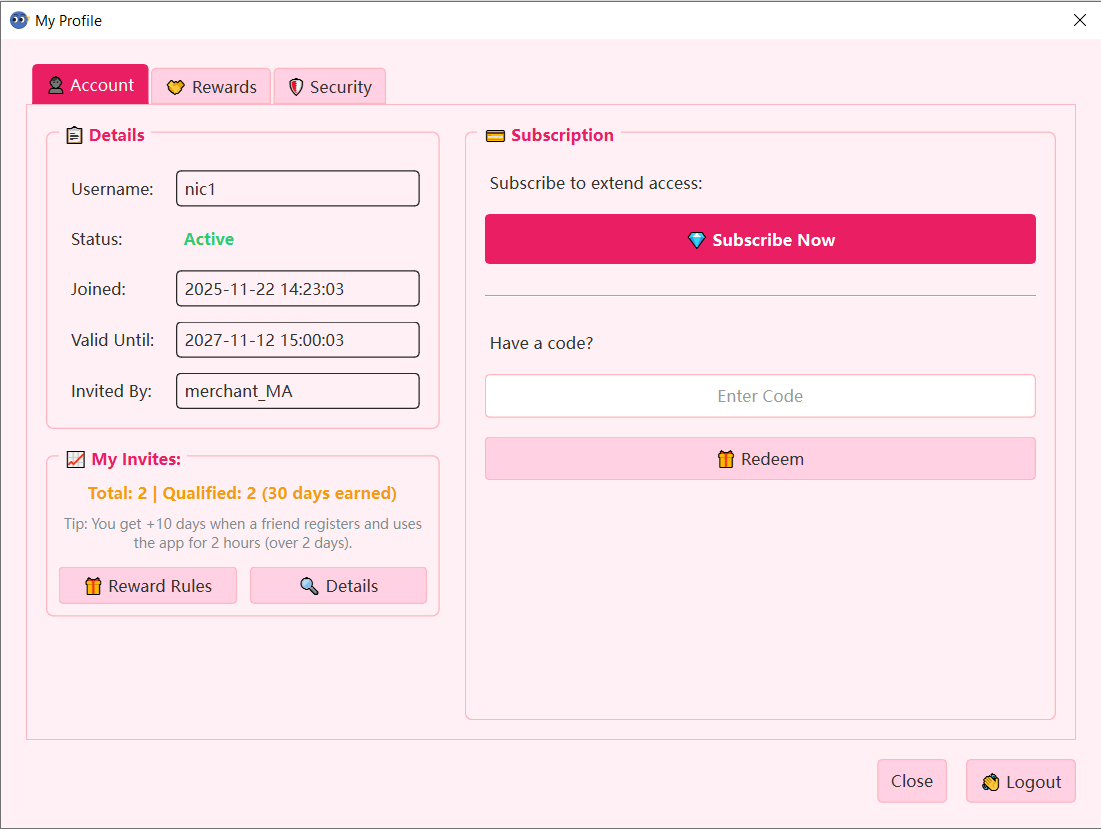Screen dimensions: 1101x829
Task: Select the Account tab
Action: (90, 85)
